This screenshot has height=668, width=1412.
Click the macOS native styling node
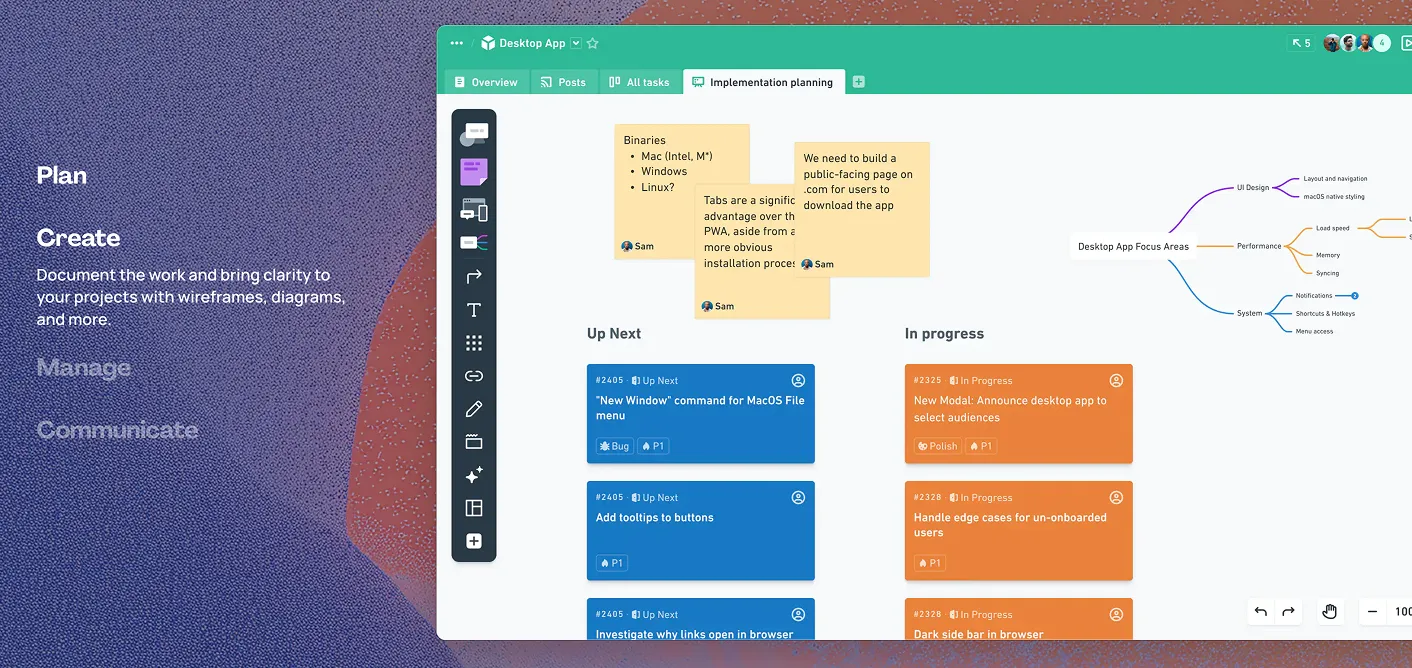point(1334,197)
